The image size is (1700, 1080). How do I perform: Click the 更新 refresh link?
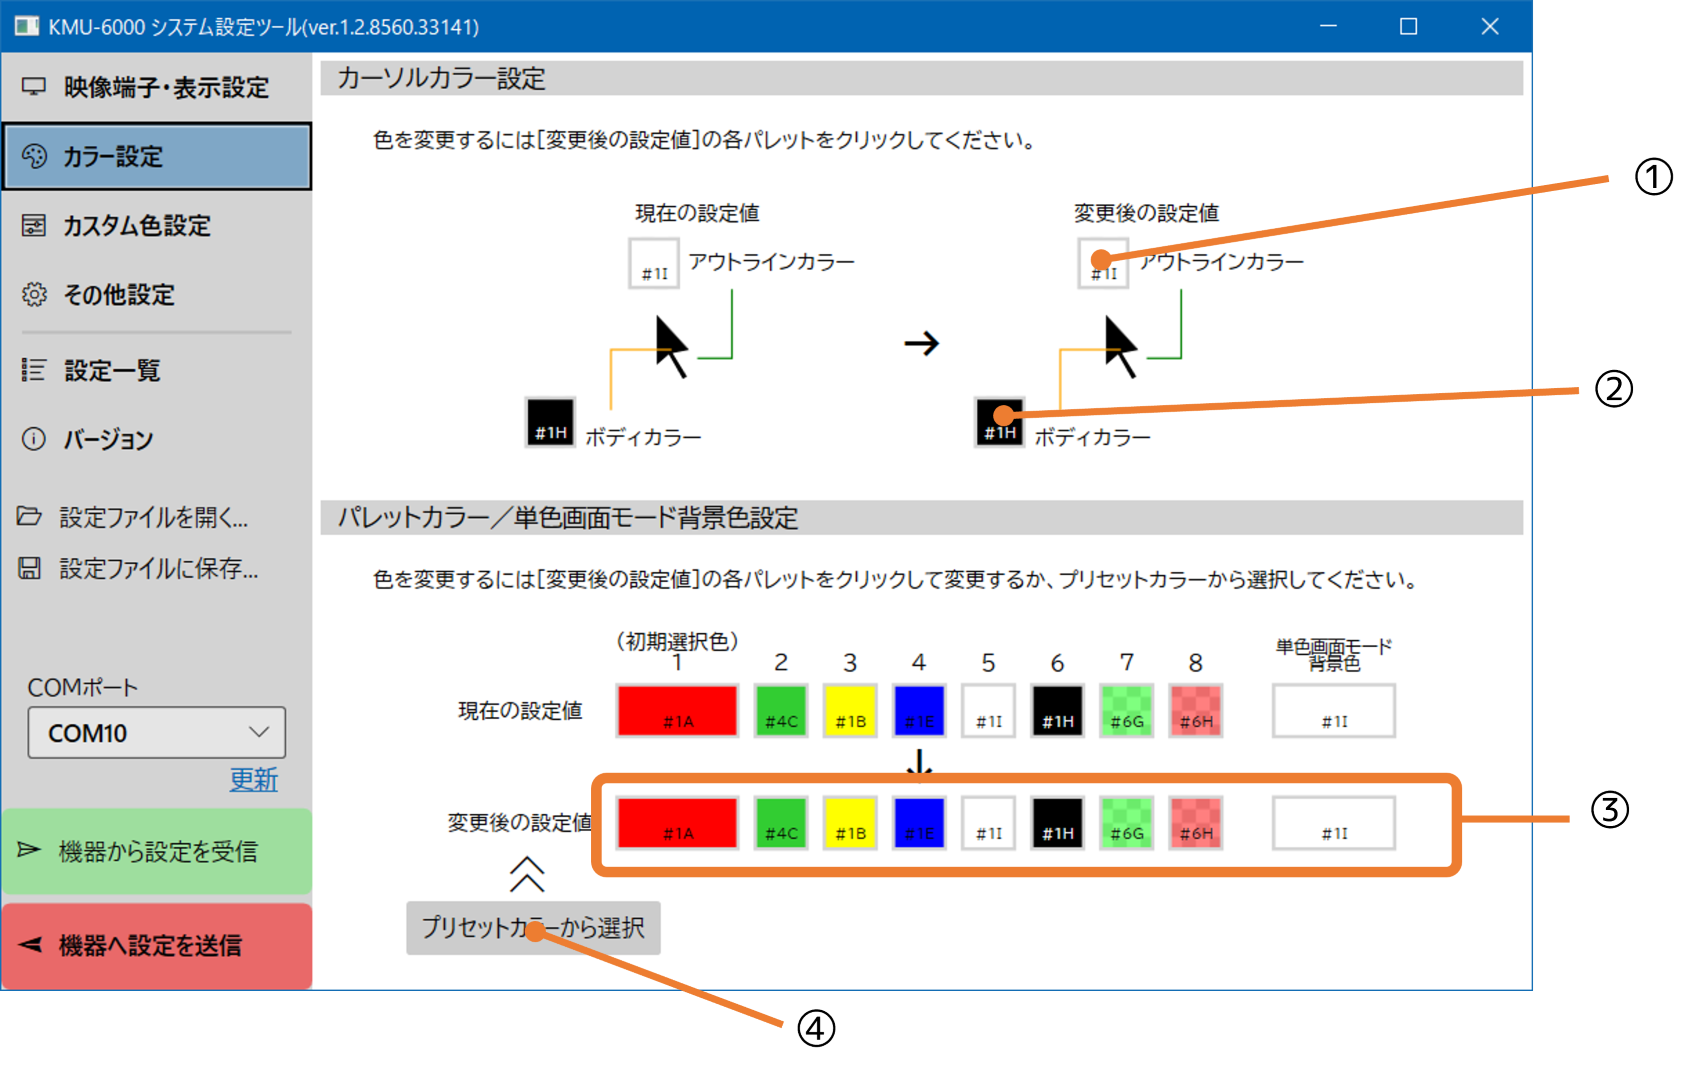[x=253, y=780]
